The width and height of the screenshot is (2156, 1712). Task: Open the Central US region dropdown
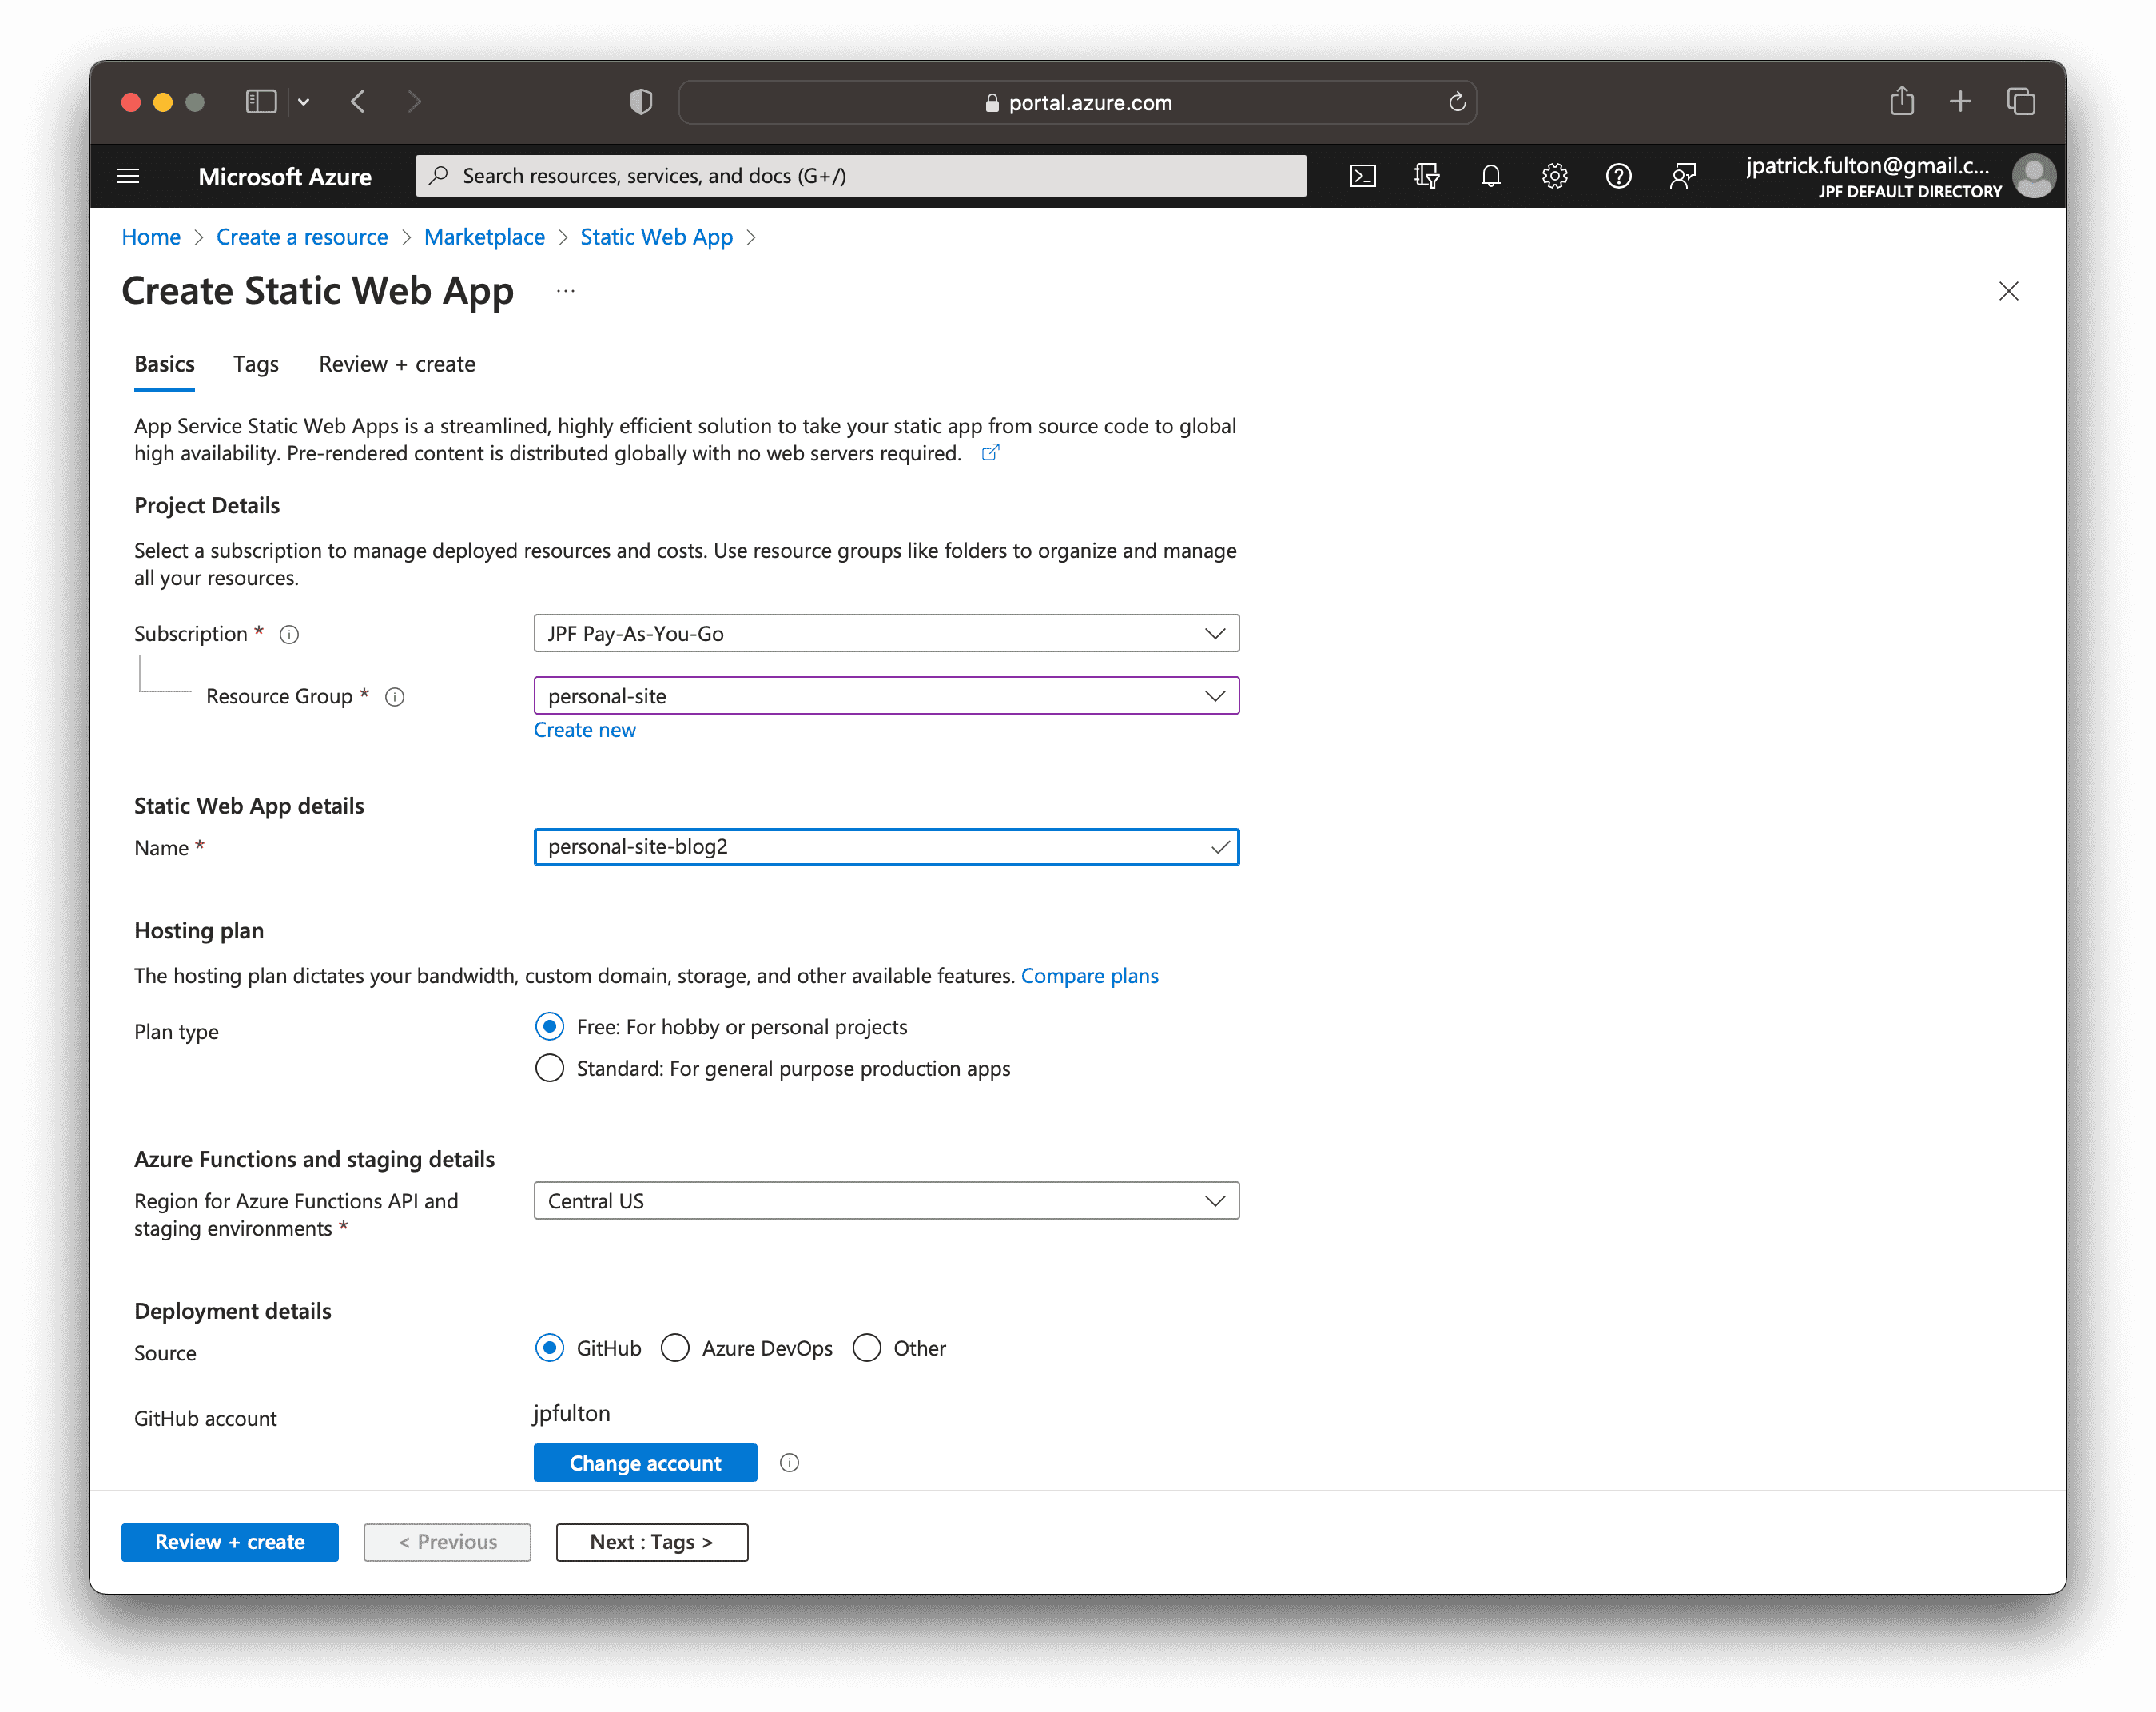click(886, 1201)
